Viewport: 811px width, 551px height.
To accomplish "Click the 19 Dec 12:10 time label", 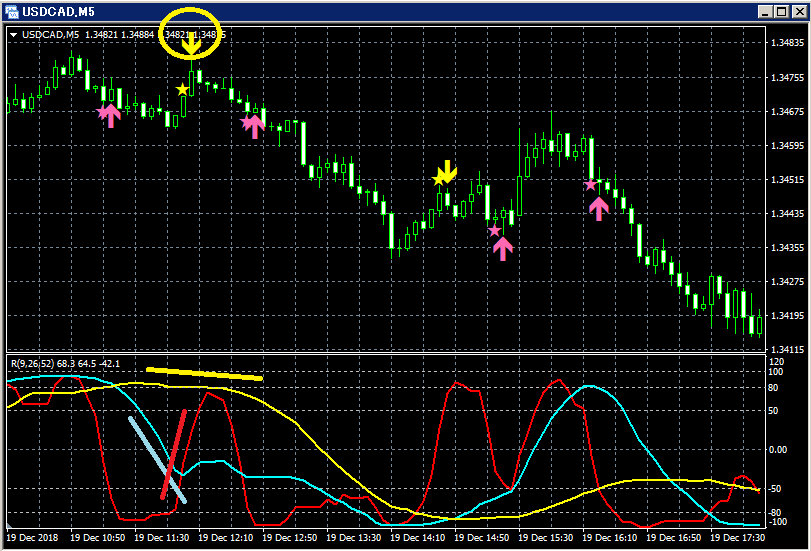I will (x=226, y=538).
